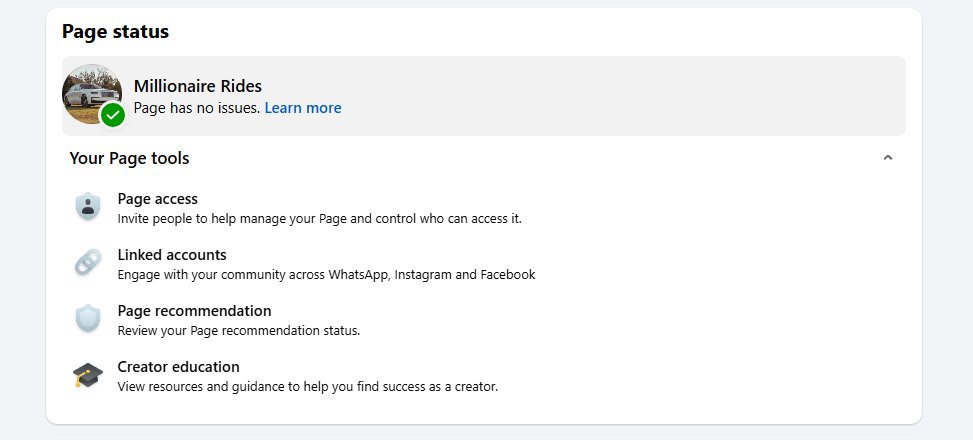973x440 pixels.
Task: Click the Millionaire Rides profile picture
Action: coord(91,93)
